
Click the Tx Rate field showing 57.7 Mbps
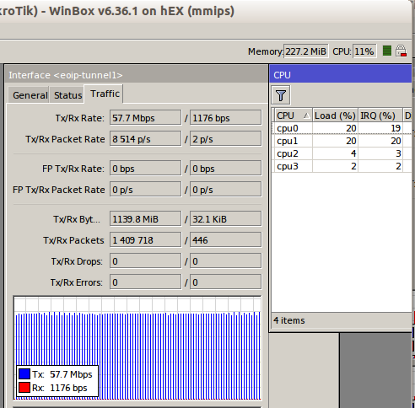pyautogui.click(x=145, y=118)
